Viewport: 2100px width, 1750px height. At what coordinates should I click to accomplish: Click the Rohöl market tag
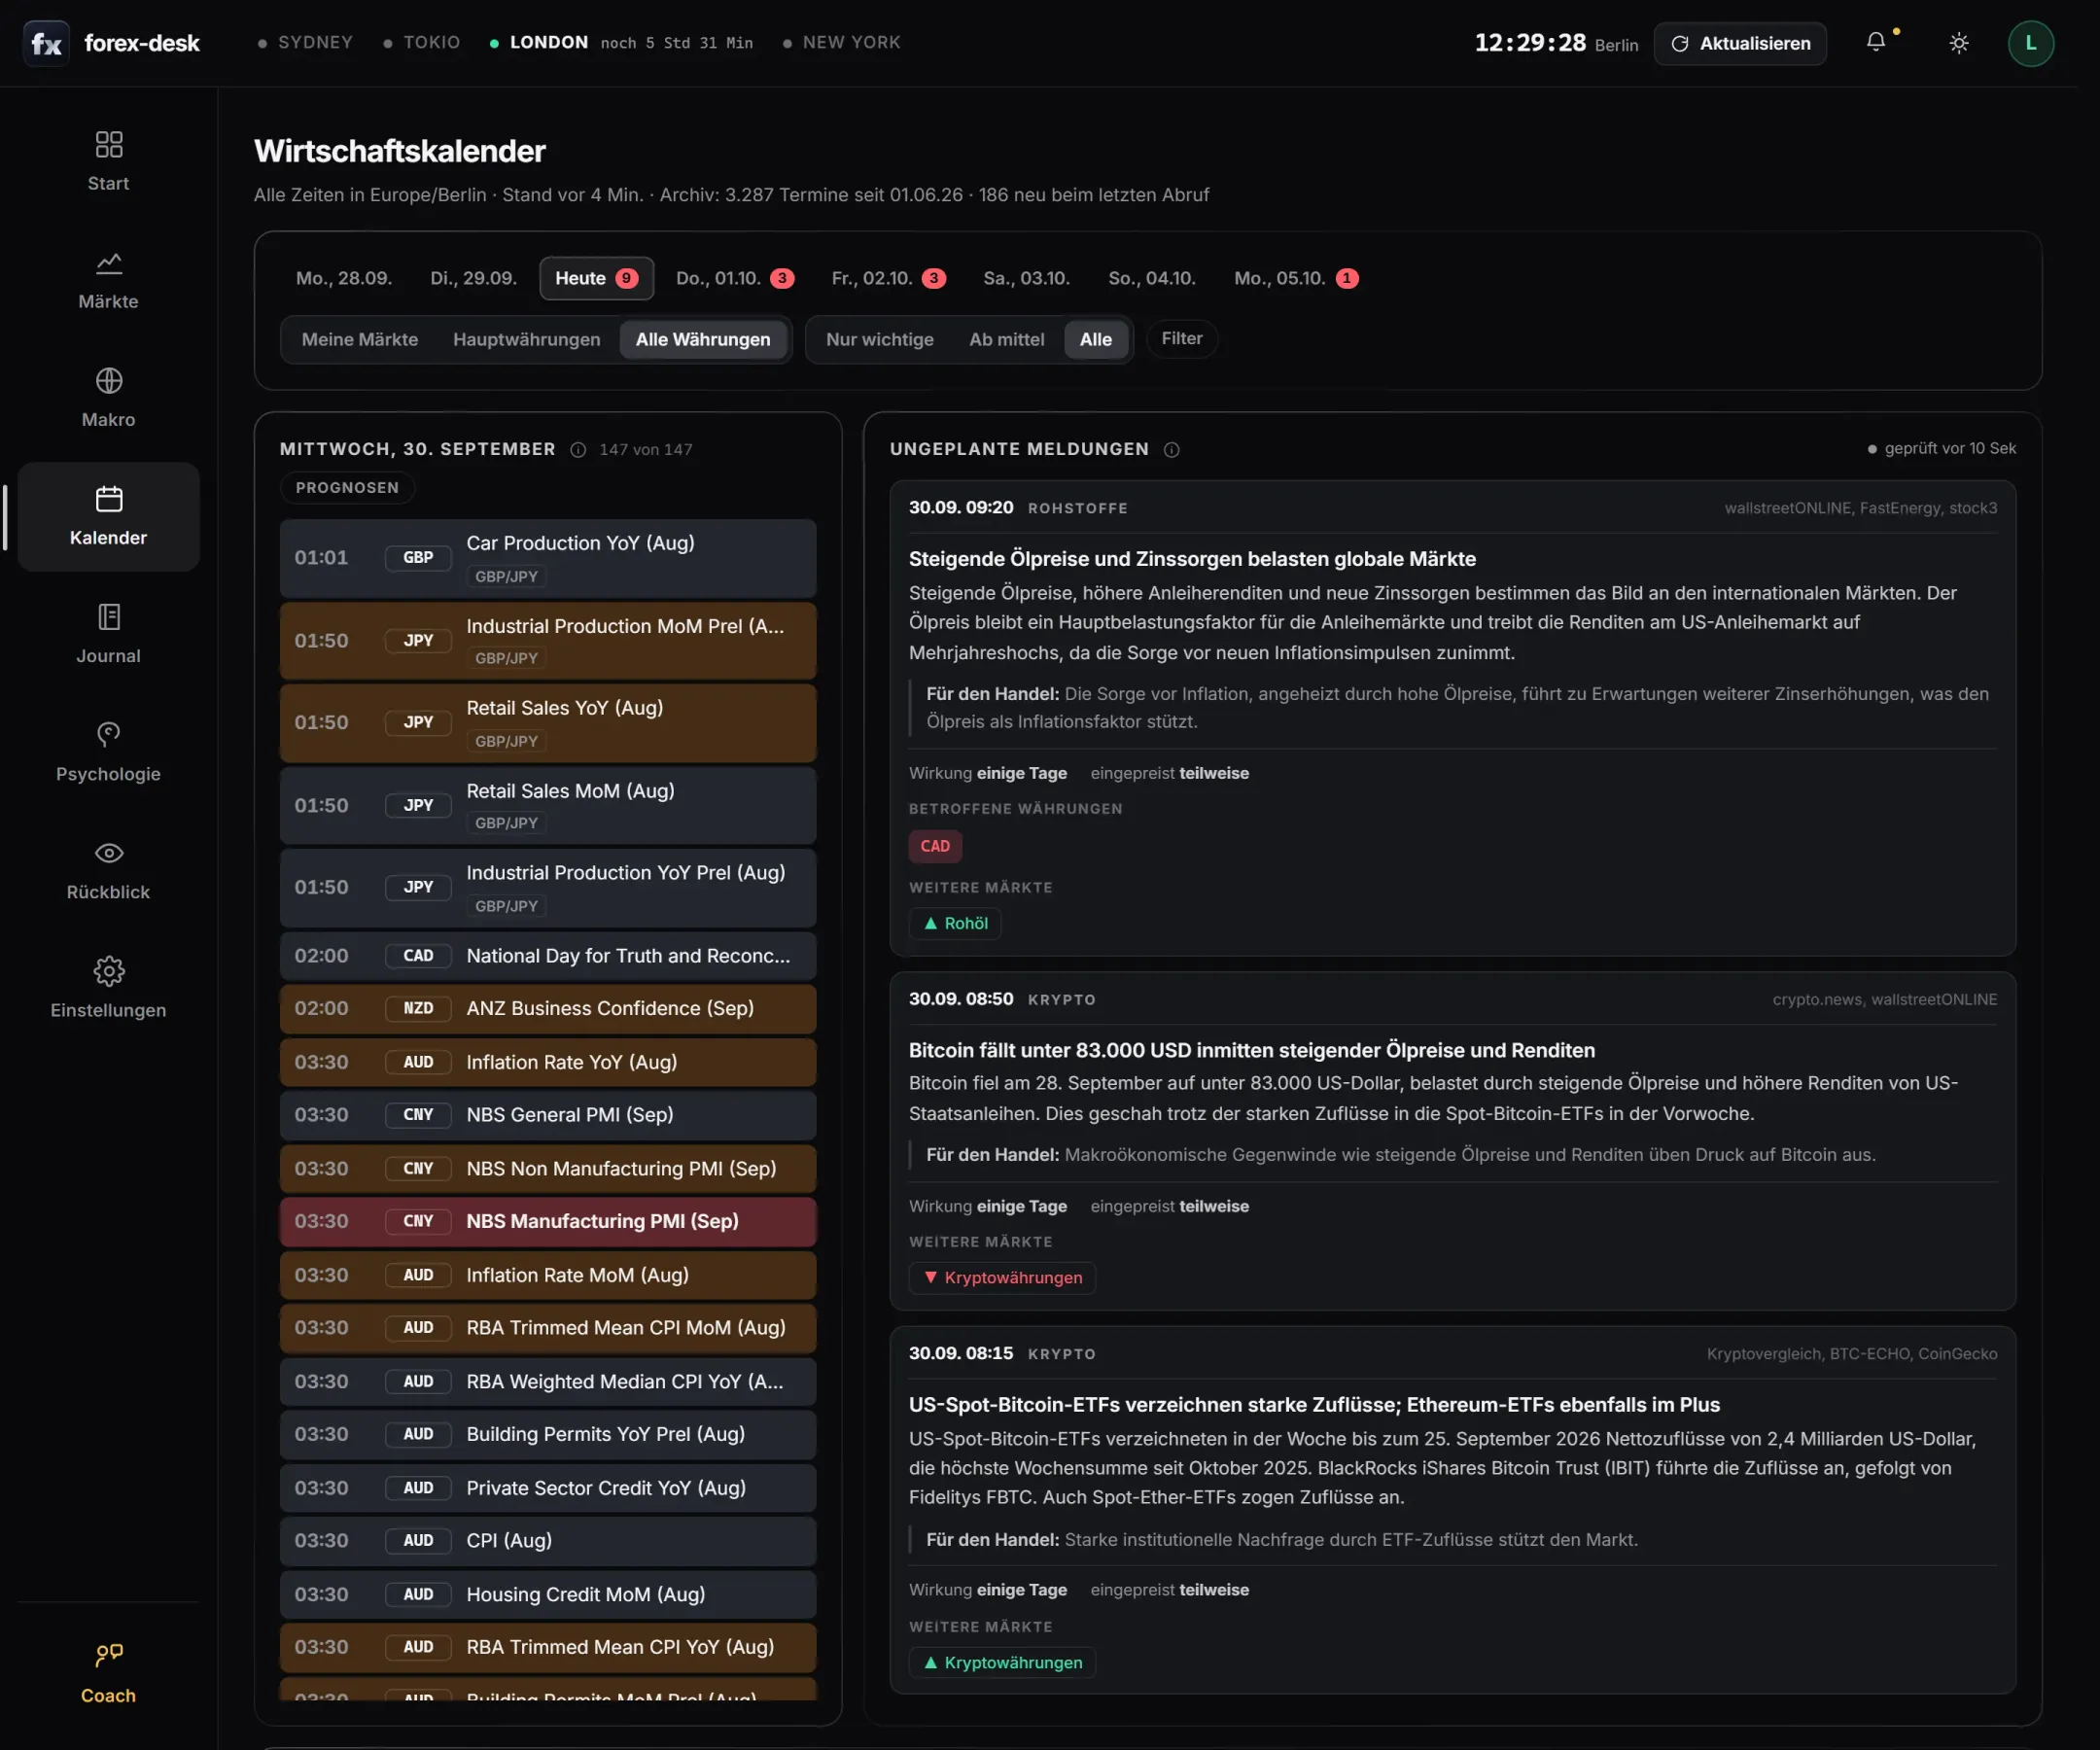coord(955,923)
